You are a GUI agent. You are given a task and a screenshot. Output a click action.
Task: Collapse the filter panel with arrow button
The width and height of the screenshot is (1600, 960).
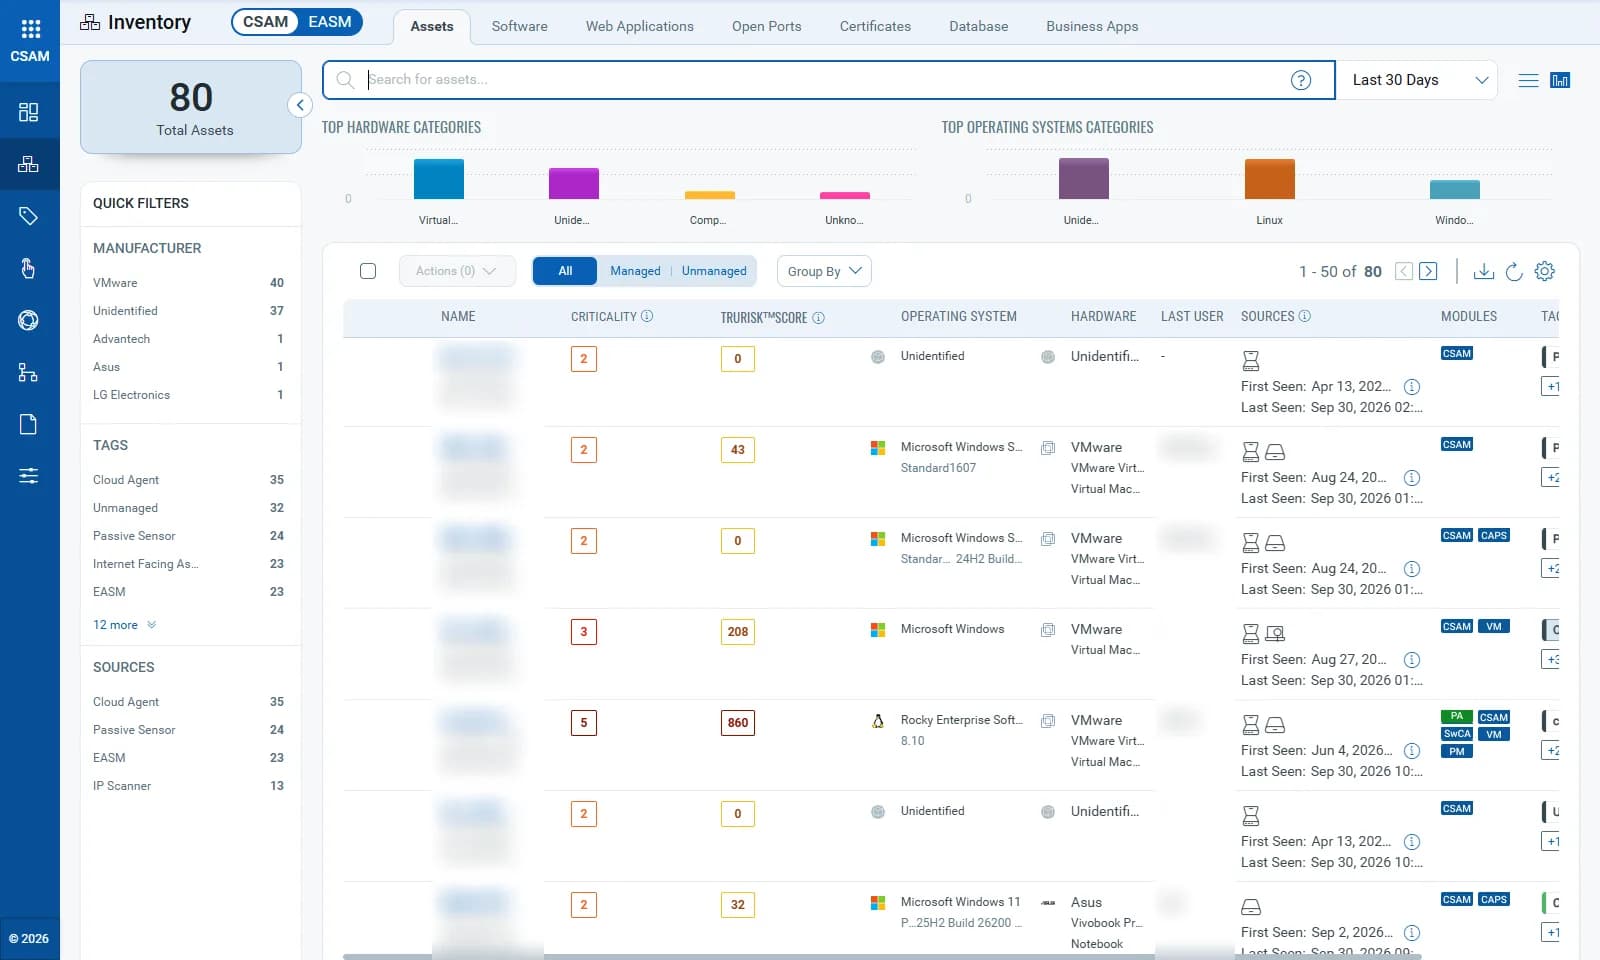tap(300, 105)
